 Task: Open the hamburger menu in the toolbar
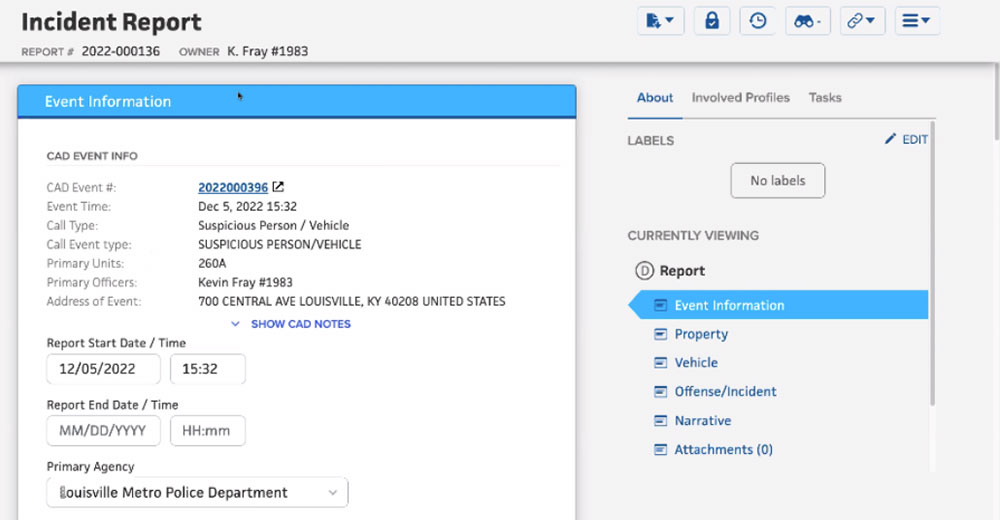917,21
